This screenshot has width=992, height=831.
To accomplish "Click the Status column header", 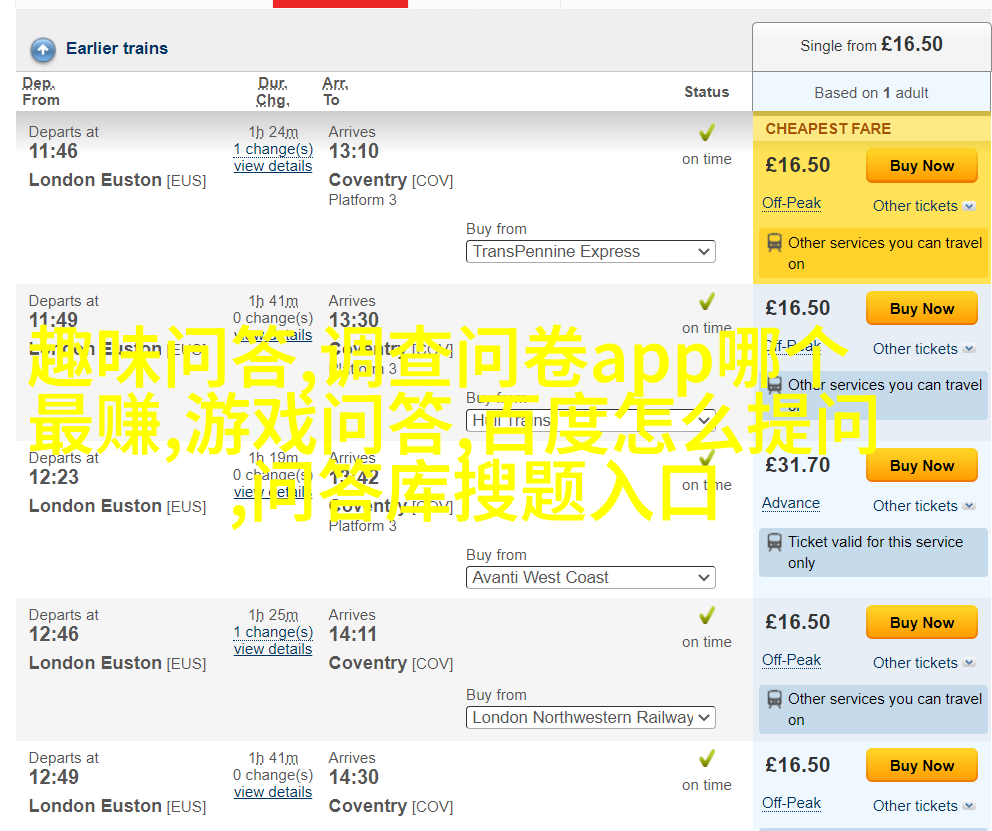I will click(x=707, y=92).
